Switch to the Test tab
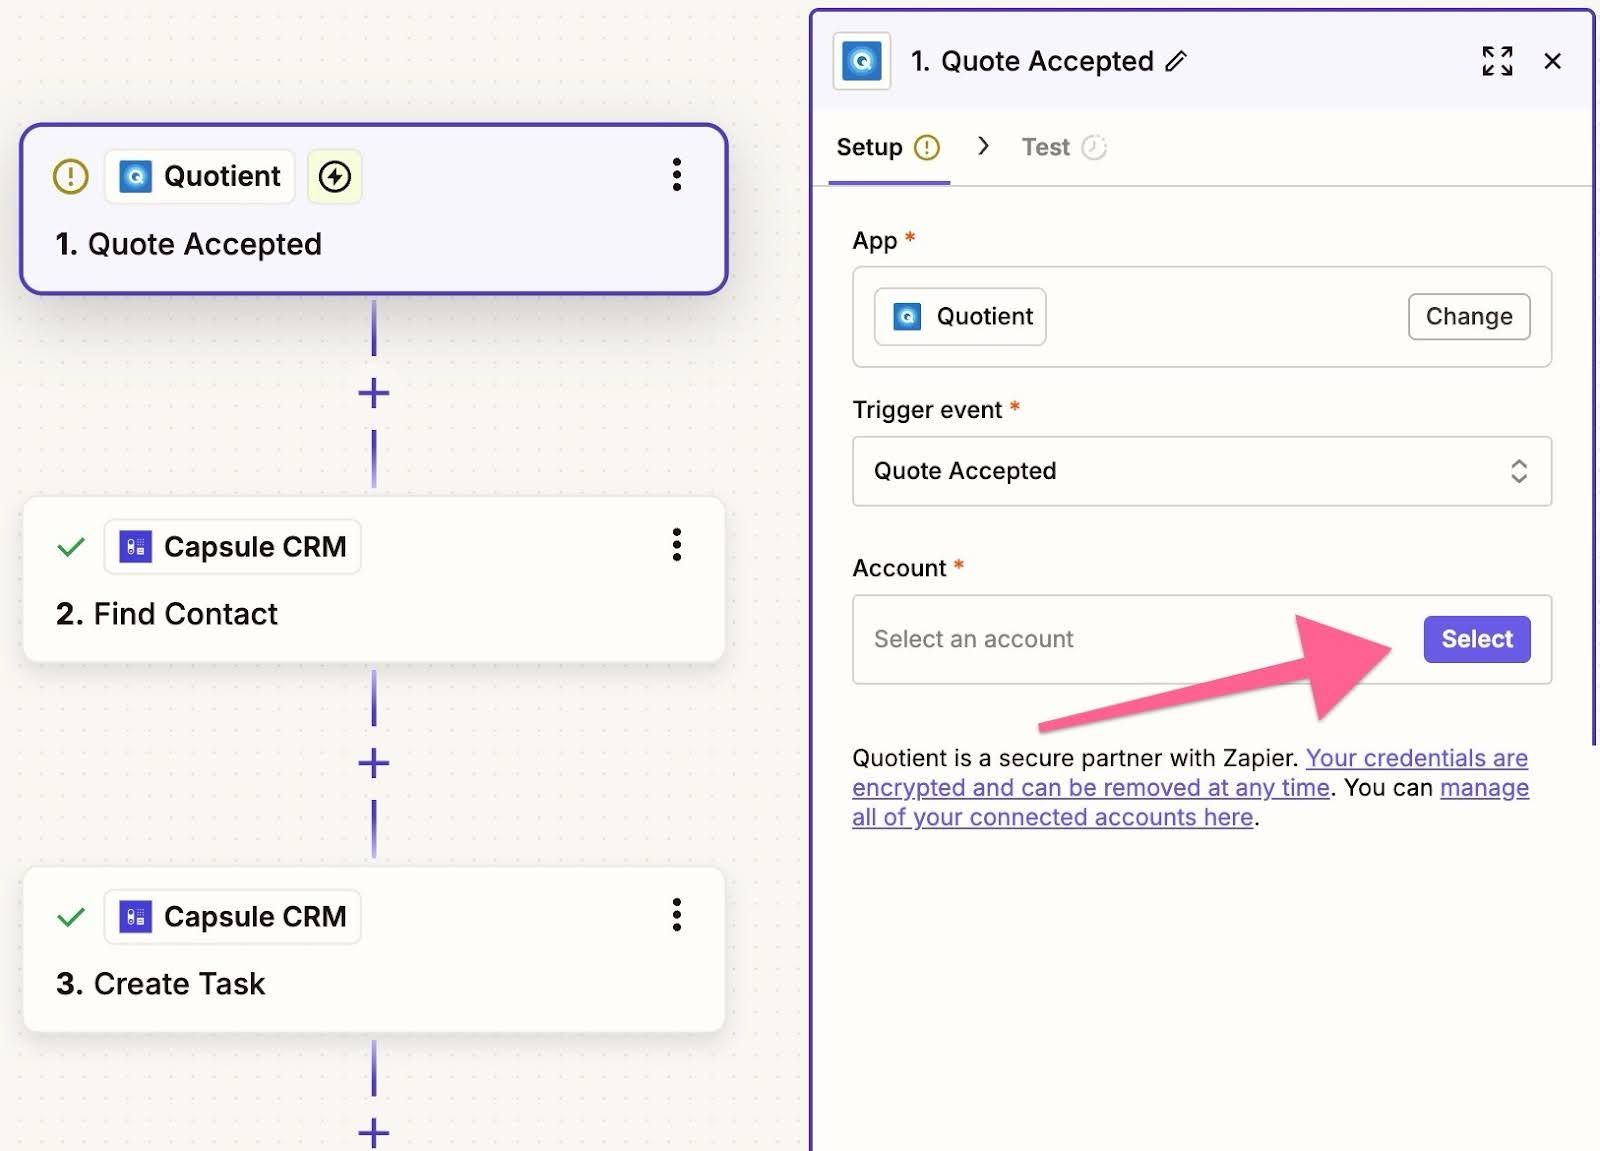Viewport: 1600px width, 1151px height. pyautogui.click(x=1064, y=148)
